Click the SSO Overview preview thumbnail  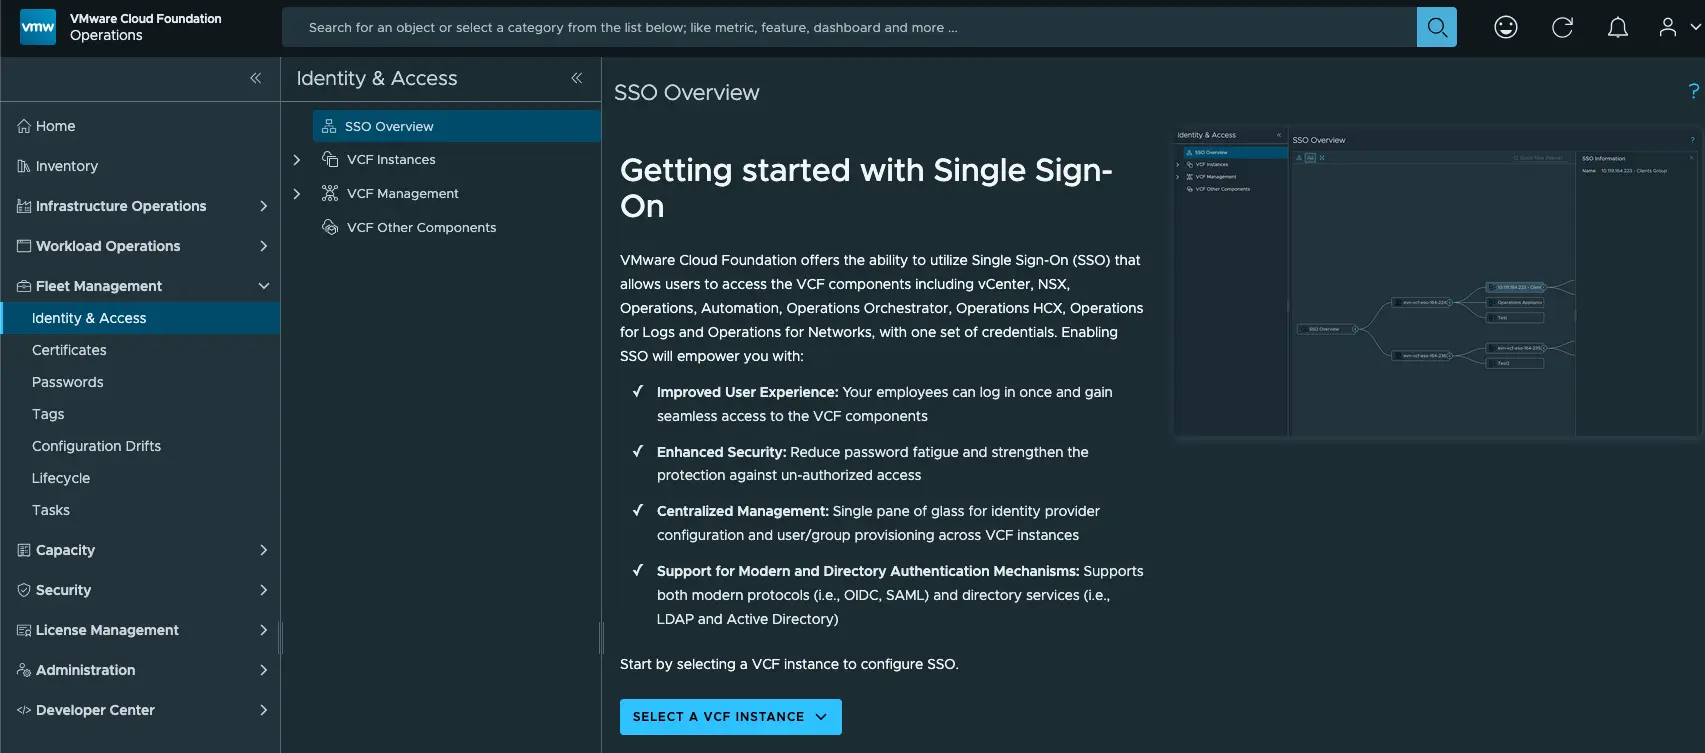(1437, 283)
